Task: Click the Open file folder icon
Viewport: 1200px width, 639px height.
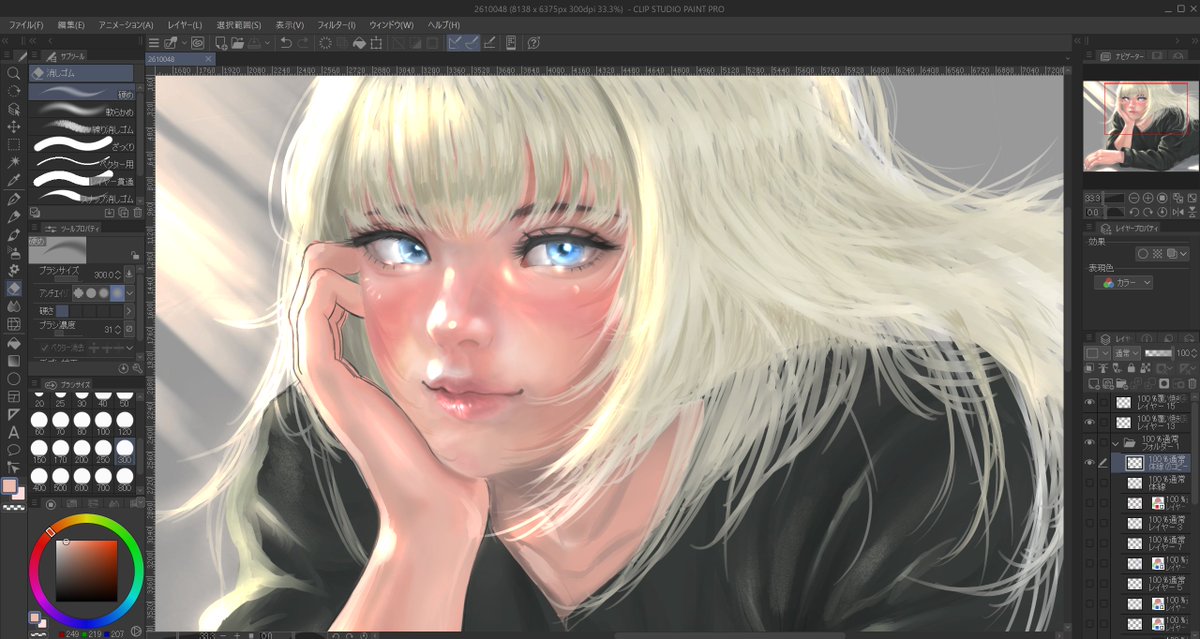Action: pos(237,43)
